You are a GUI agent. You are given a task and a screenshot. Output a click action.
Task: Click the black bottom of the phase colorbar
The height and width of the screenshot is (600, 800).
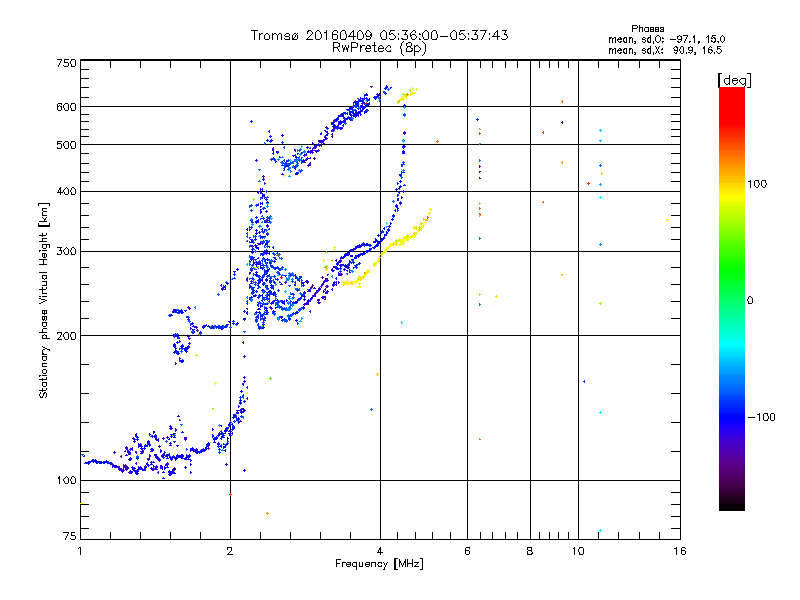pyautogui.click(x=732, y=503)
